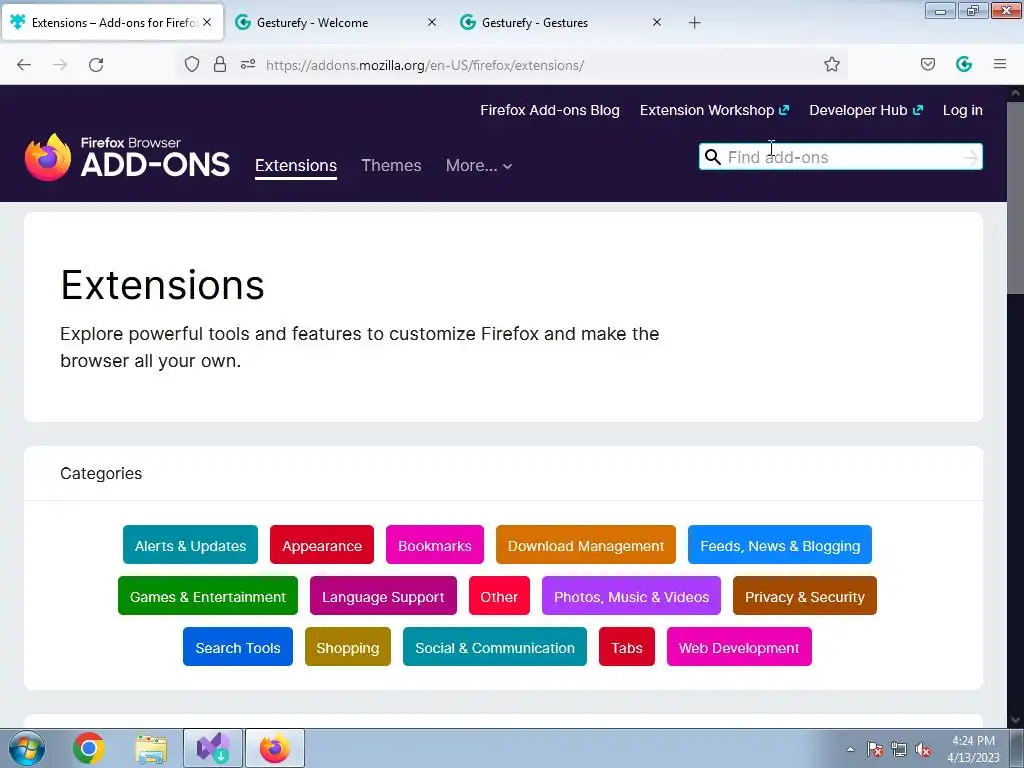1024x768 pixels.
Task: Browse Alerts & Updates category
Action: click(x=190, y=545)
